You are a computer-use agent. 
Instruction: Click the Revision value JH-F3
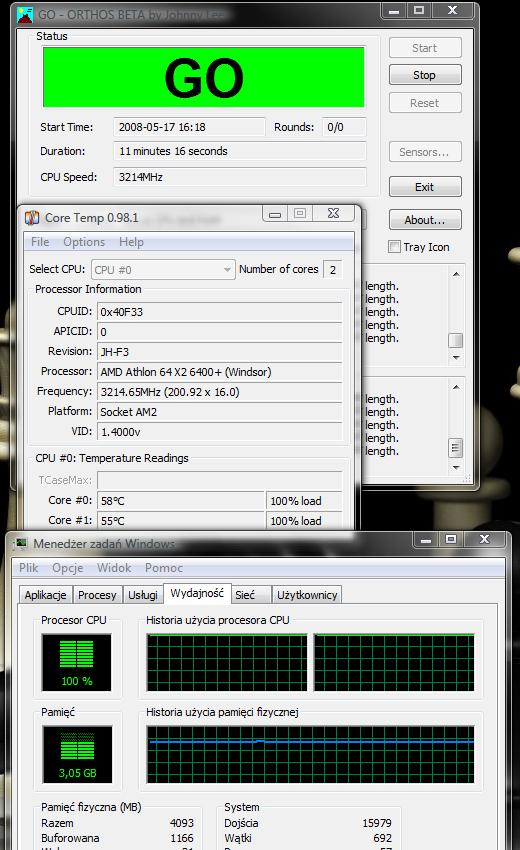[x=220, y=352]
